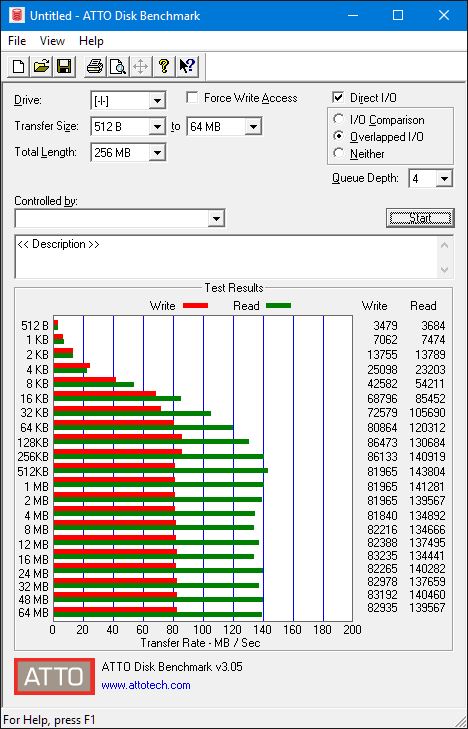The width and height of the screenshot is (468, 729).
Task: Open the View menu
Action: click(52, 41)
